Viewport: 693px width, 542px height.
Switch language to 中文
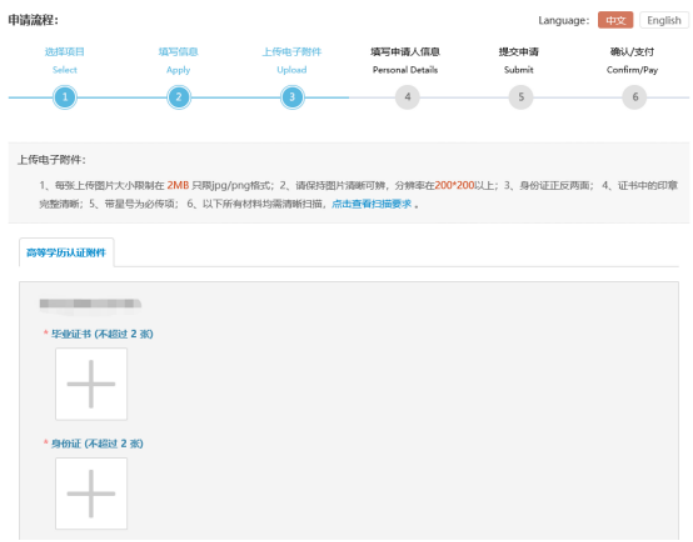click(x=615, y=20)
